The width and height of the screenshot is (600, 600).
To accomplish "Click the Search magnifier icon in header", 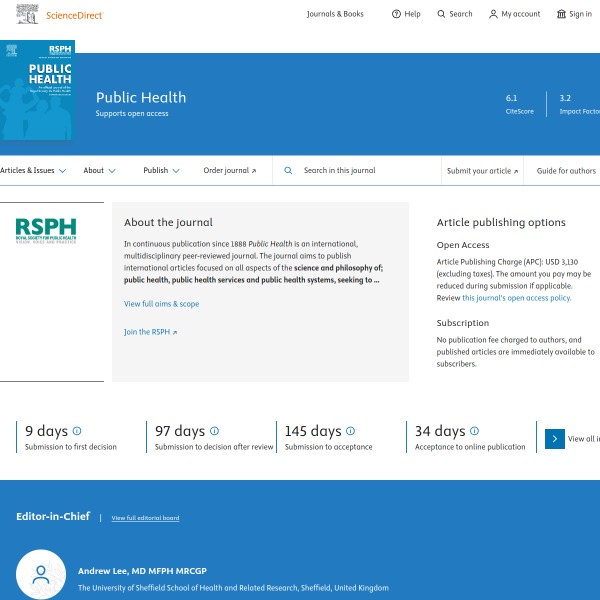I will 441,14.
